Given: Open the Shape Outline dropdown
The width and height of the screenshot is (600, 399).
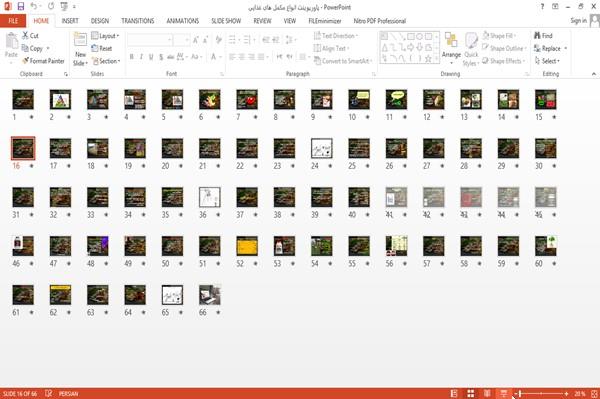Looking at the screenshot, I should [504, 48].
